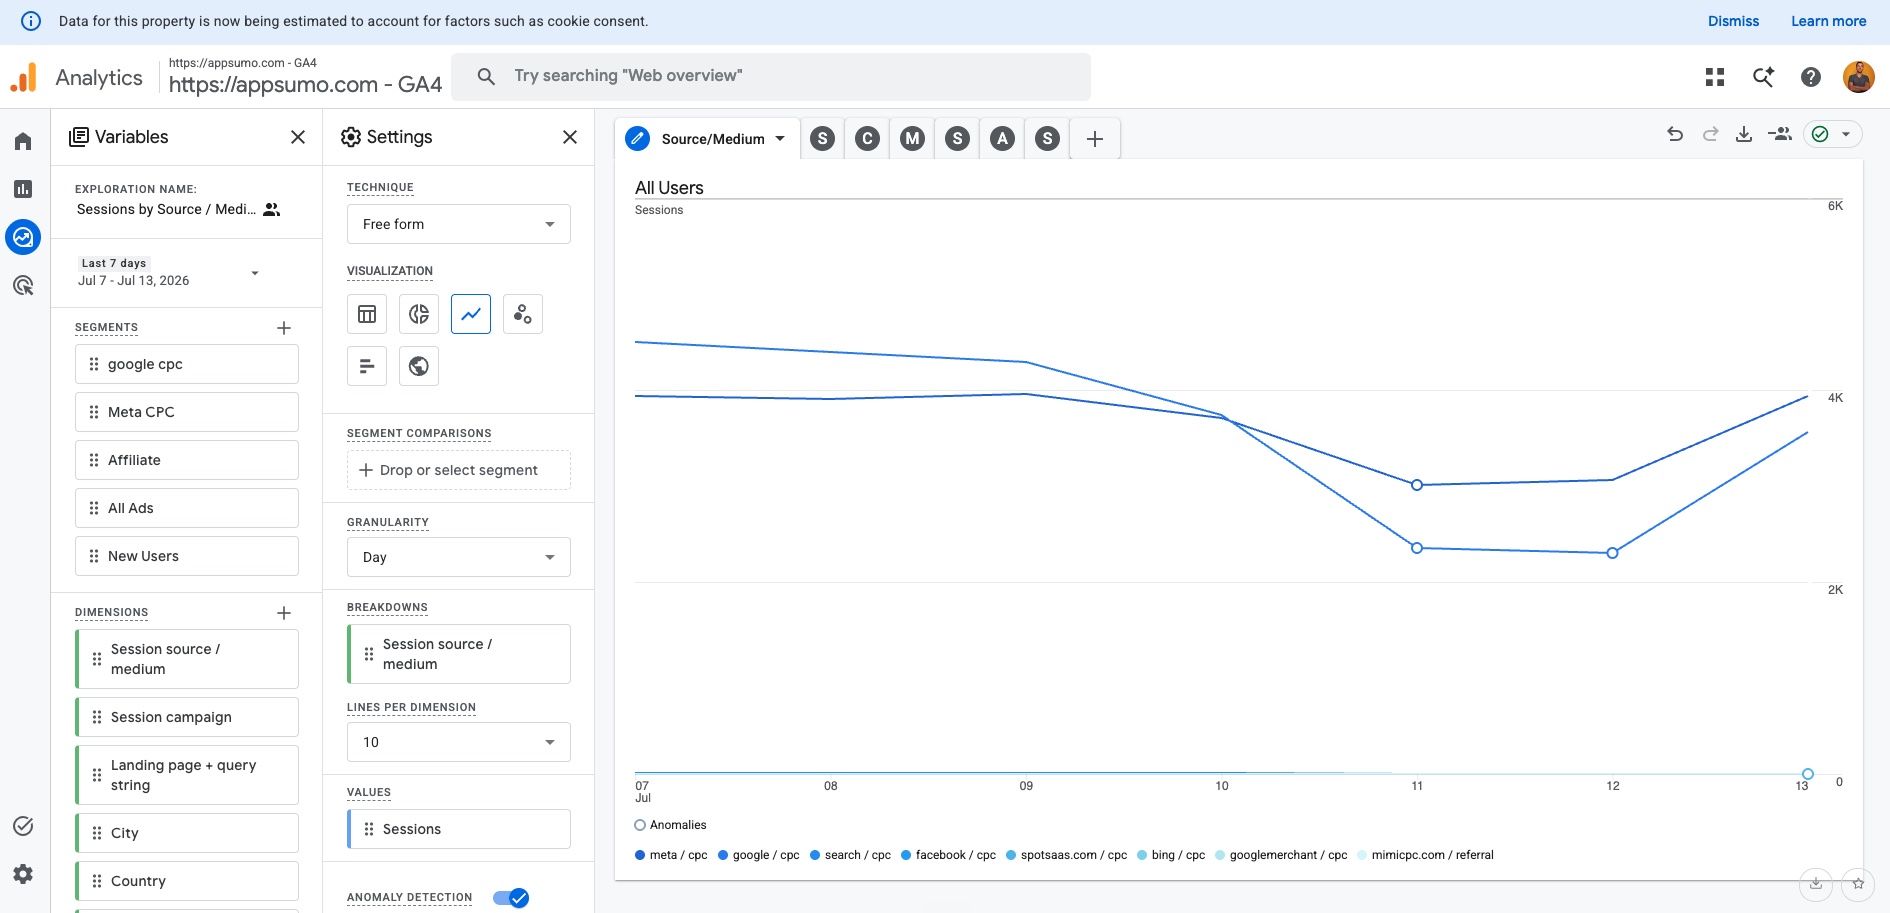
Task: Select the Meta CPC segment
Action: (x=187, y=412)
